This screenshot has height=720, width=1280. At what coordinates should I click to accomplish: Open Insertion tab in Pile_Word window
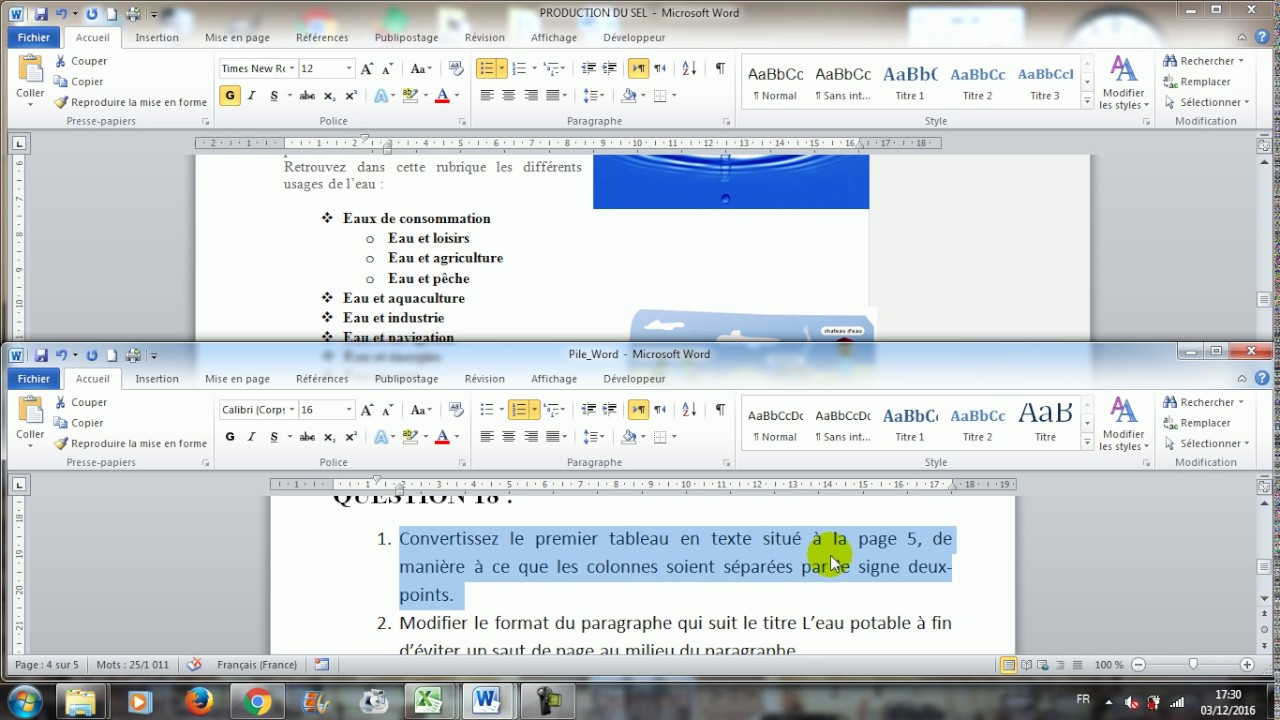coord(157,379)
